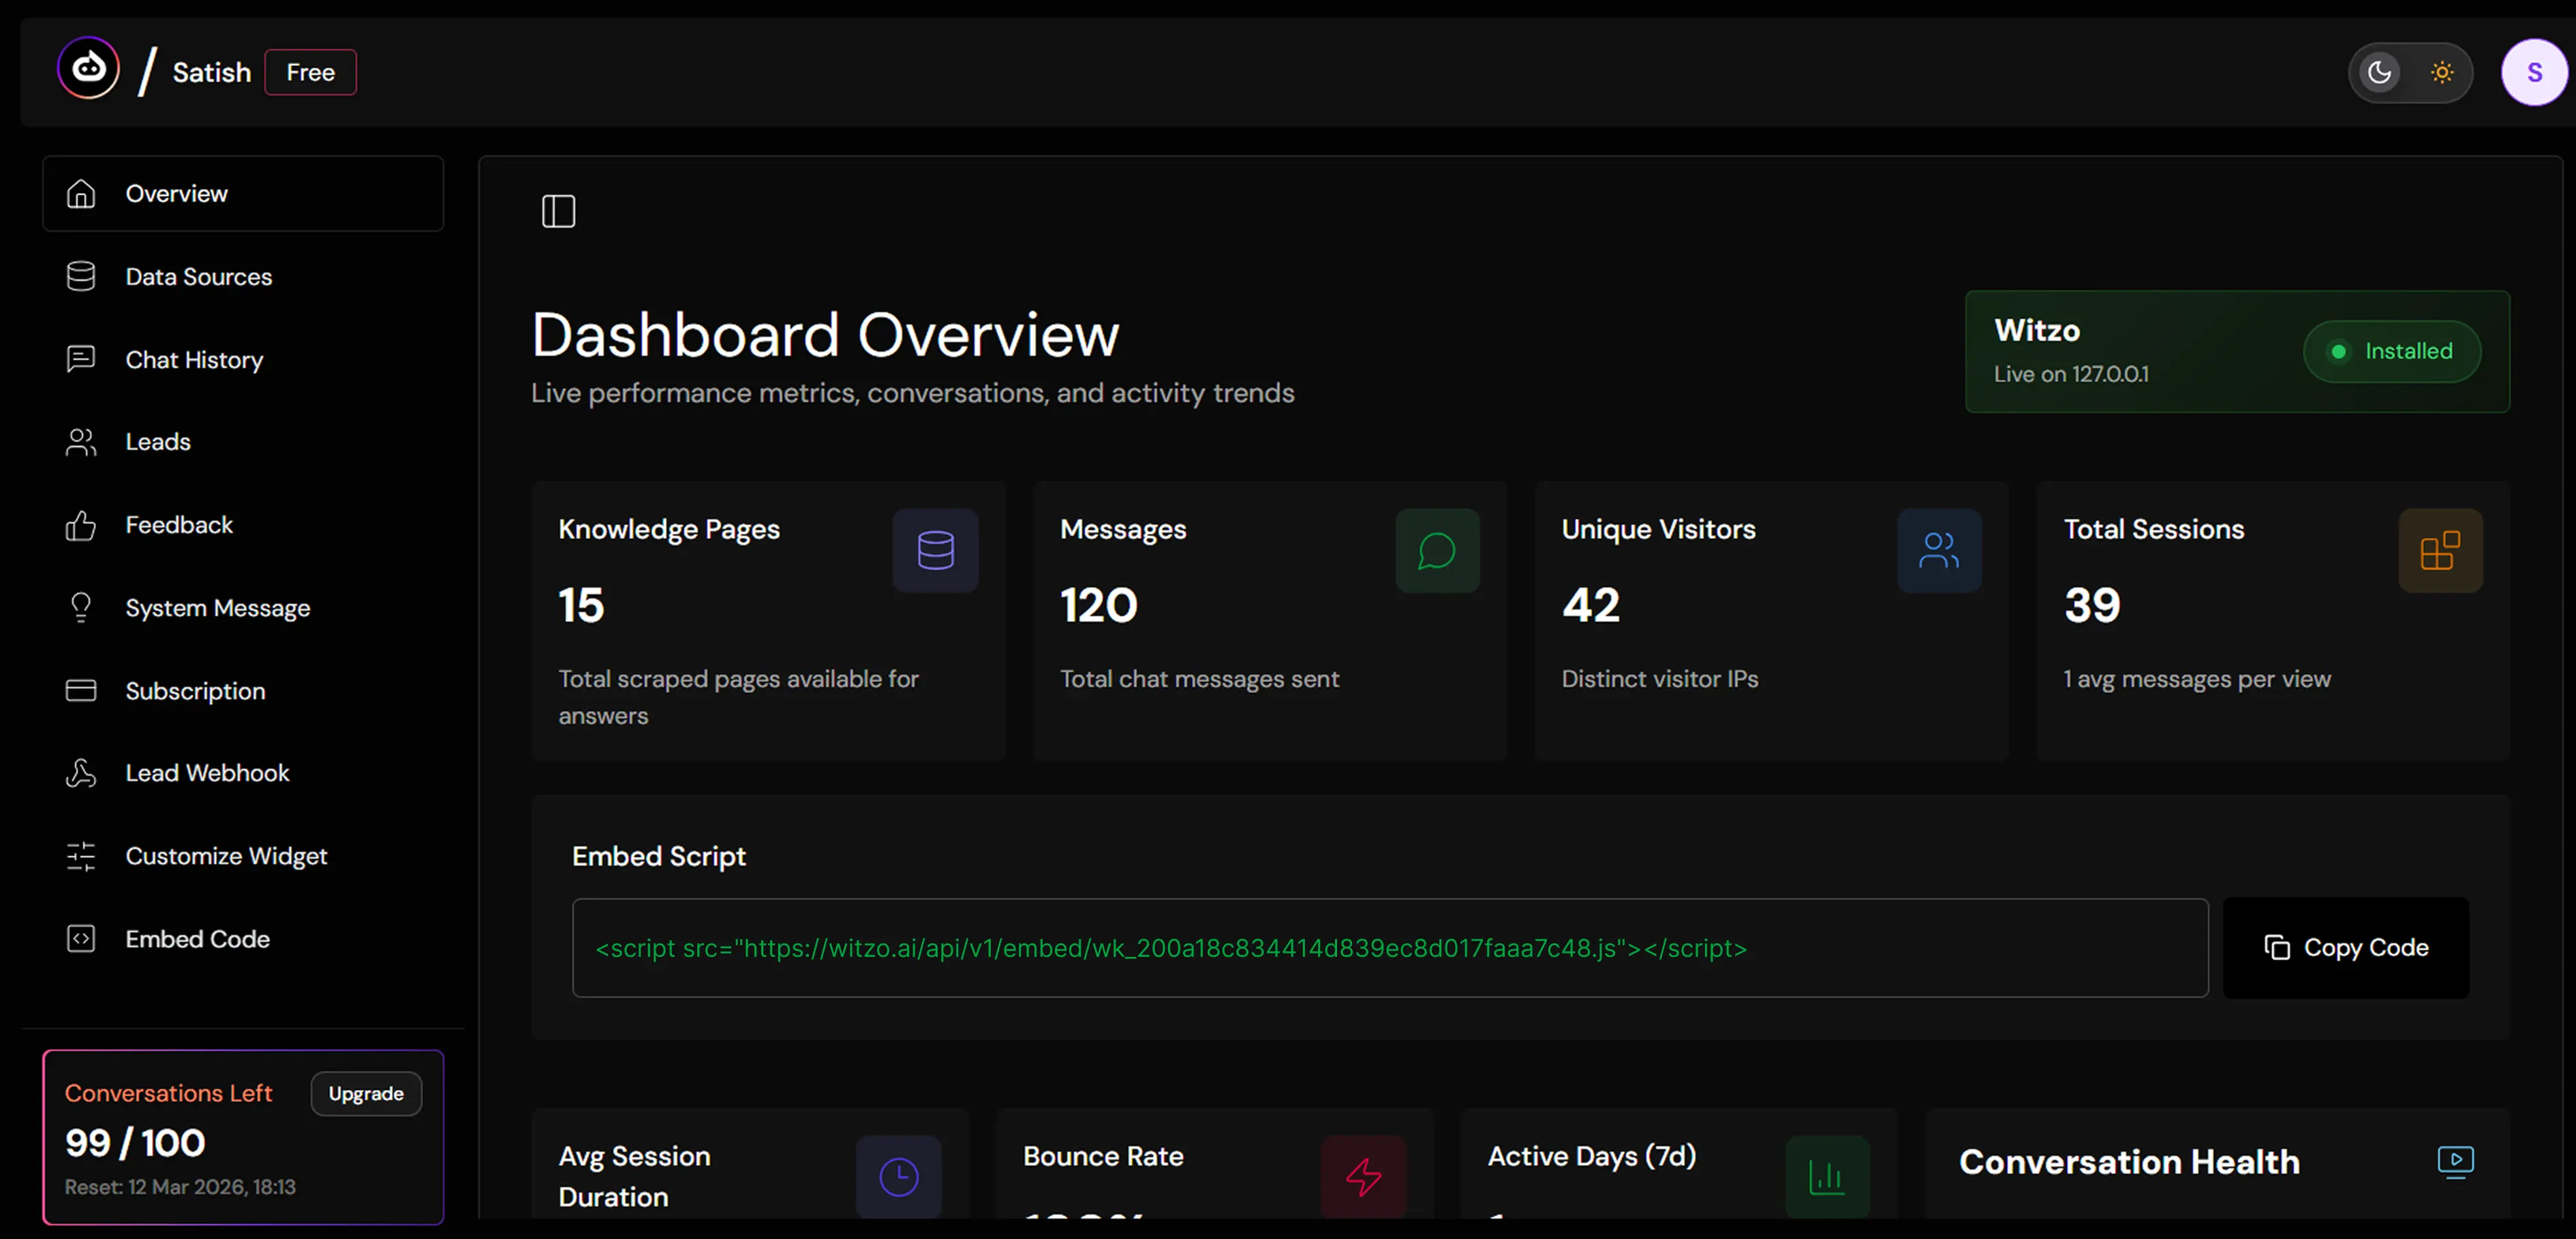Switch to the Overview tab
The width and height of the screenshot is (2576, 1239).
pos(176,193)
